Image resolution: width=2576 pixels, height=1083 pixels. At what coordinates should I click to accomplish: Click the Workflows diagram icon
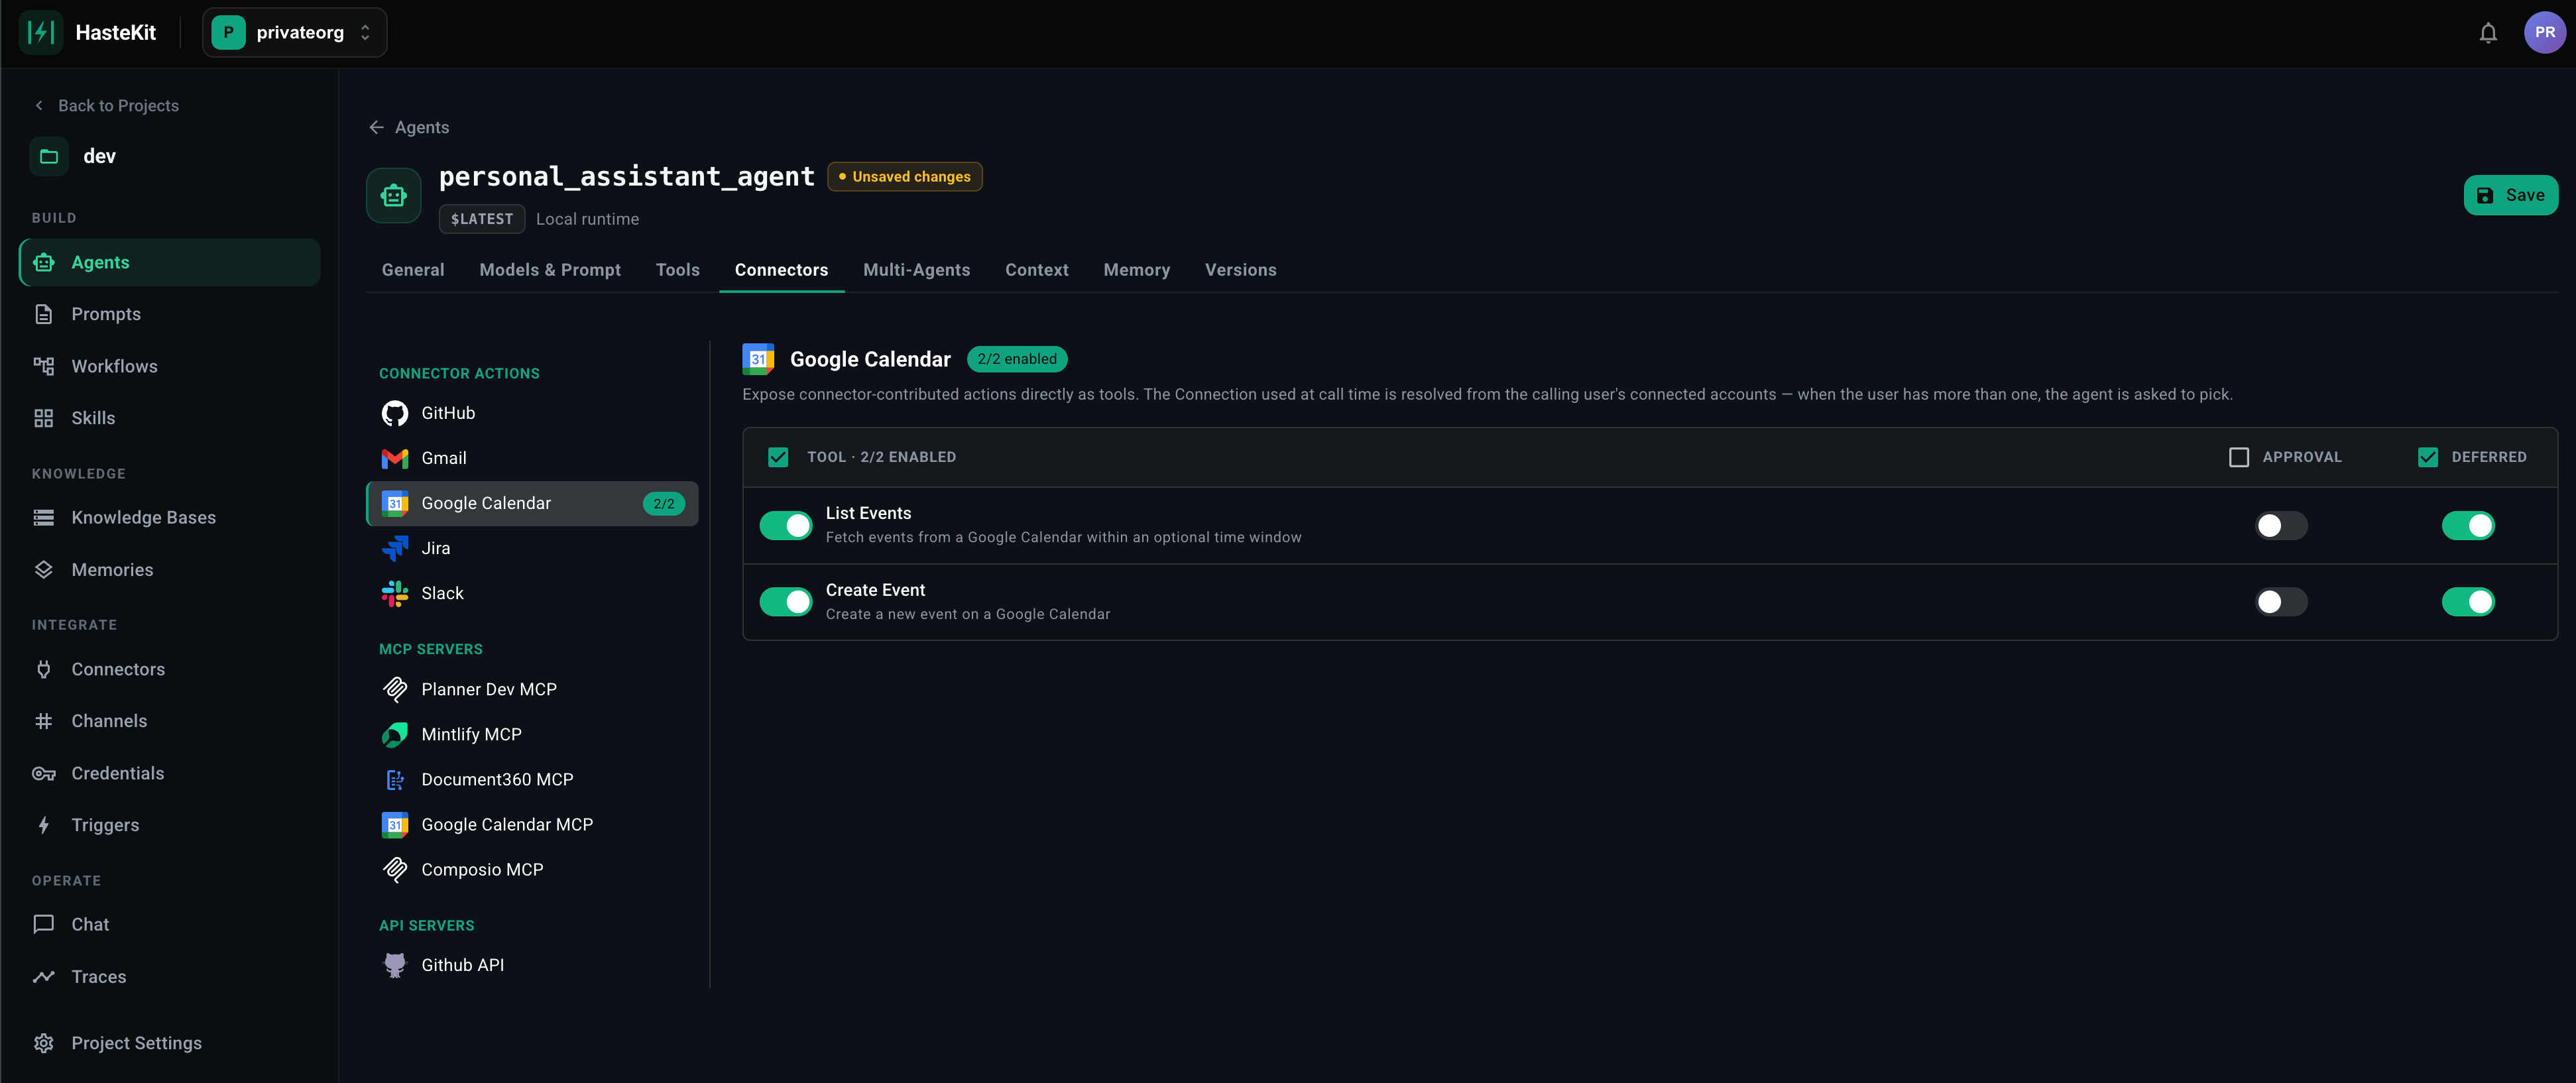click(44, 366)
